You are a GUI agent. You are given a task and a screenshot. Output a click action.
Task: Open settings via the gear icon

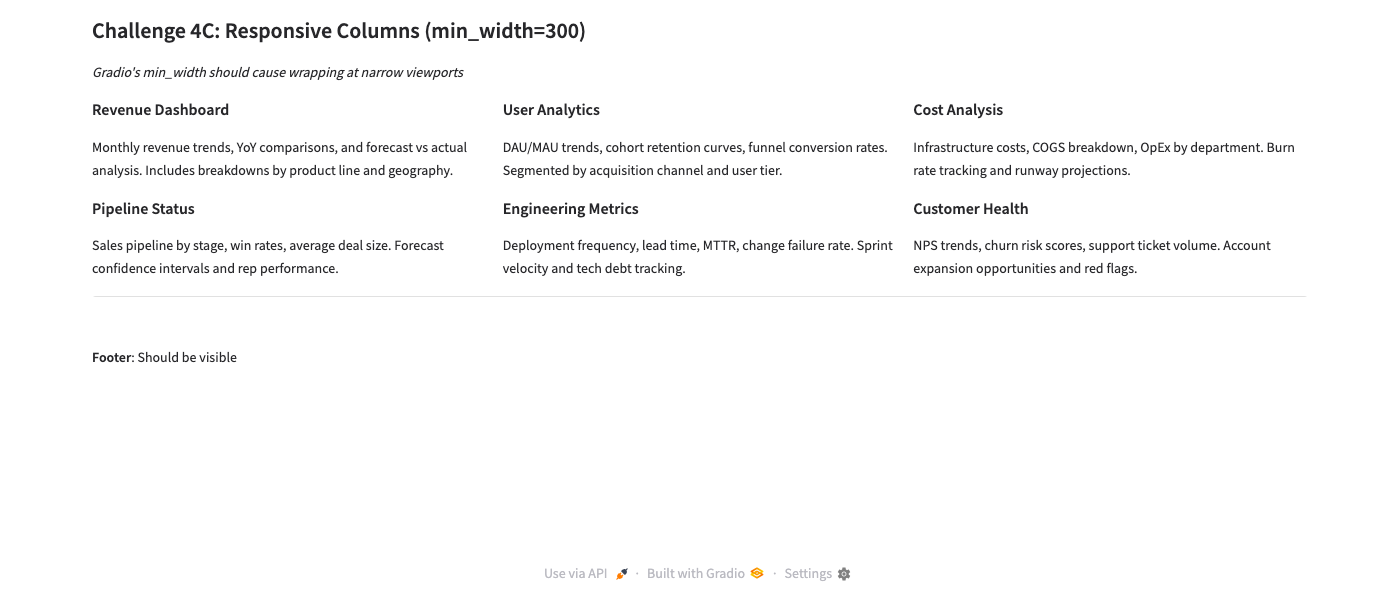pyautogui.click(x=844, y=574)
